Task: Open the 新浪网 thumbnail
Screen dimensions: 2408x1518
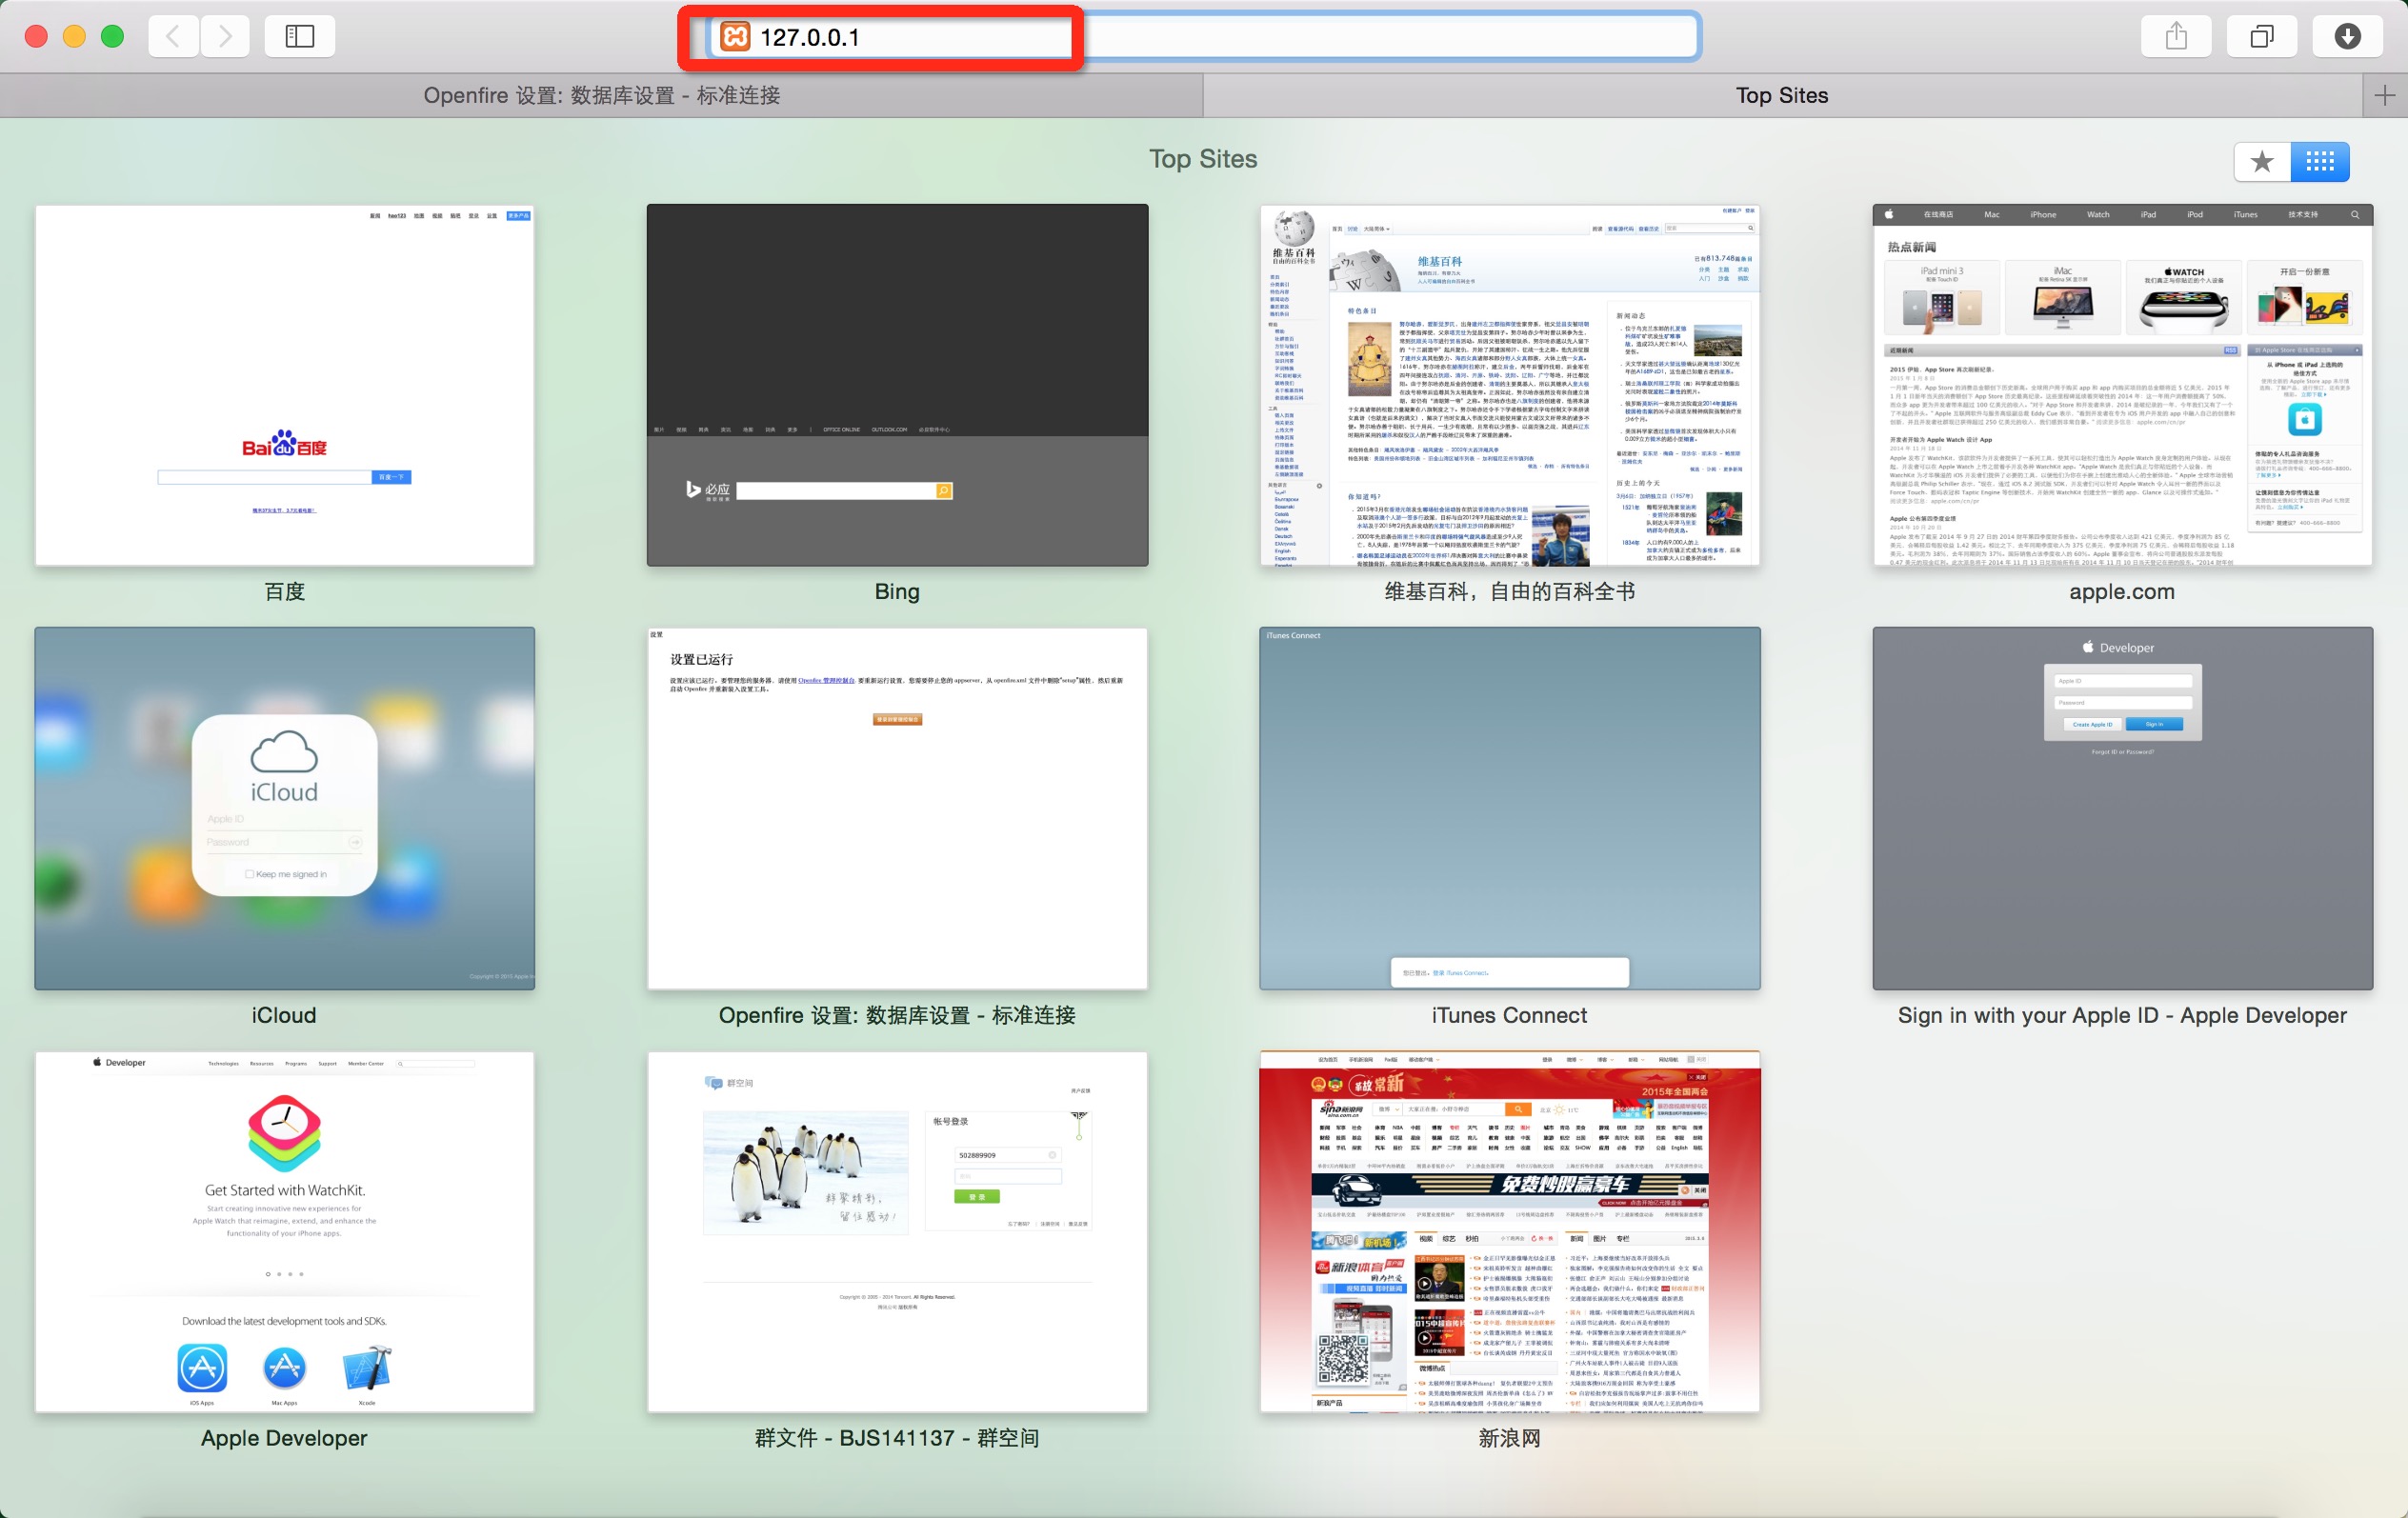Action: (x=1510, y=1232)
